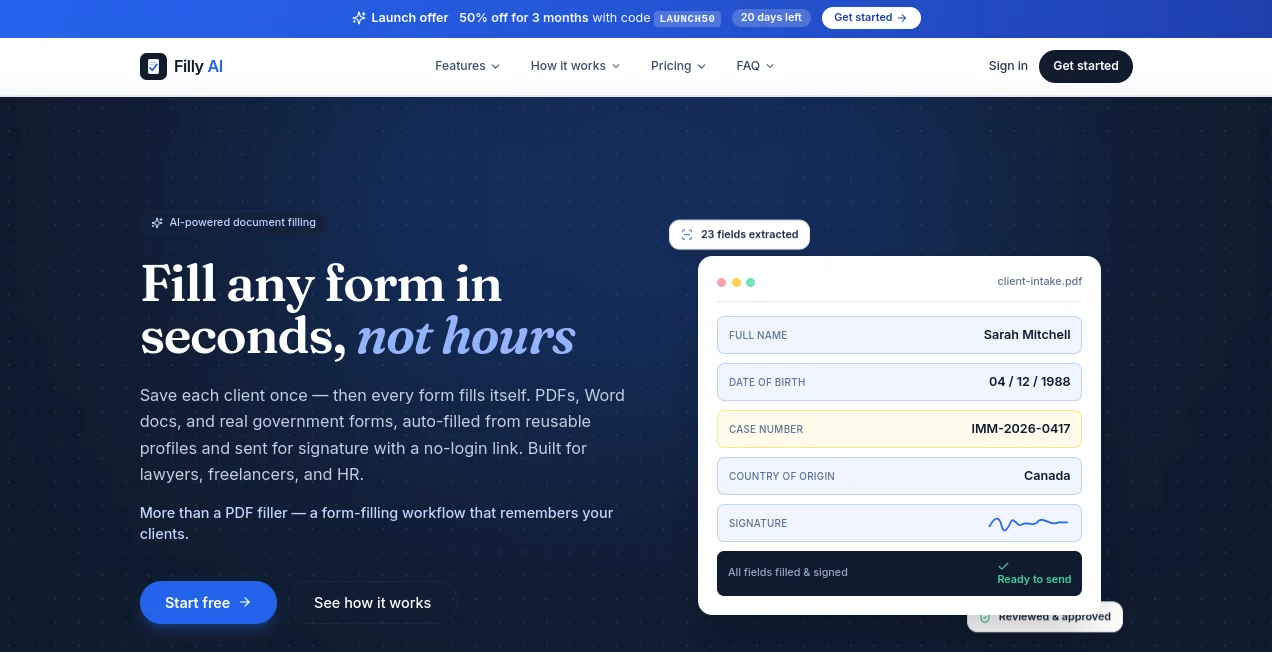This screenshot has width=1272, height=652.
Task: Click the sparkle icon in the AI-powered badge
Action: tap(157, 223)
